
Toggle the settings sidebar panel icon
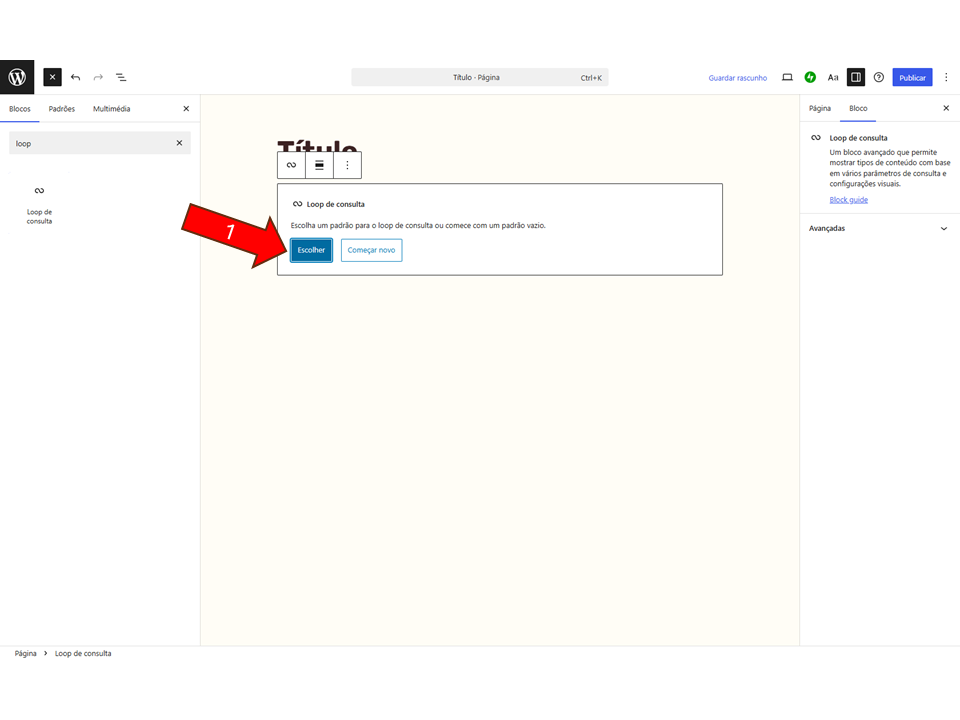click(855, 77)
